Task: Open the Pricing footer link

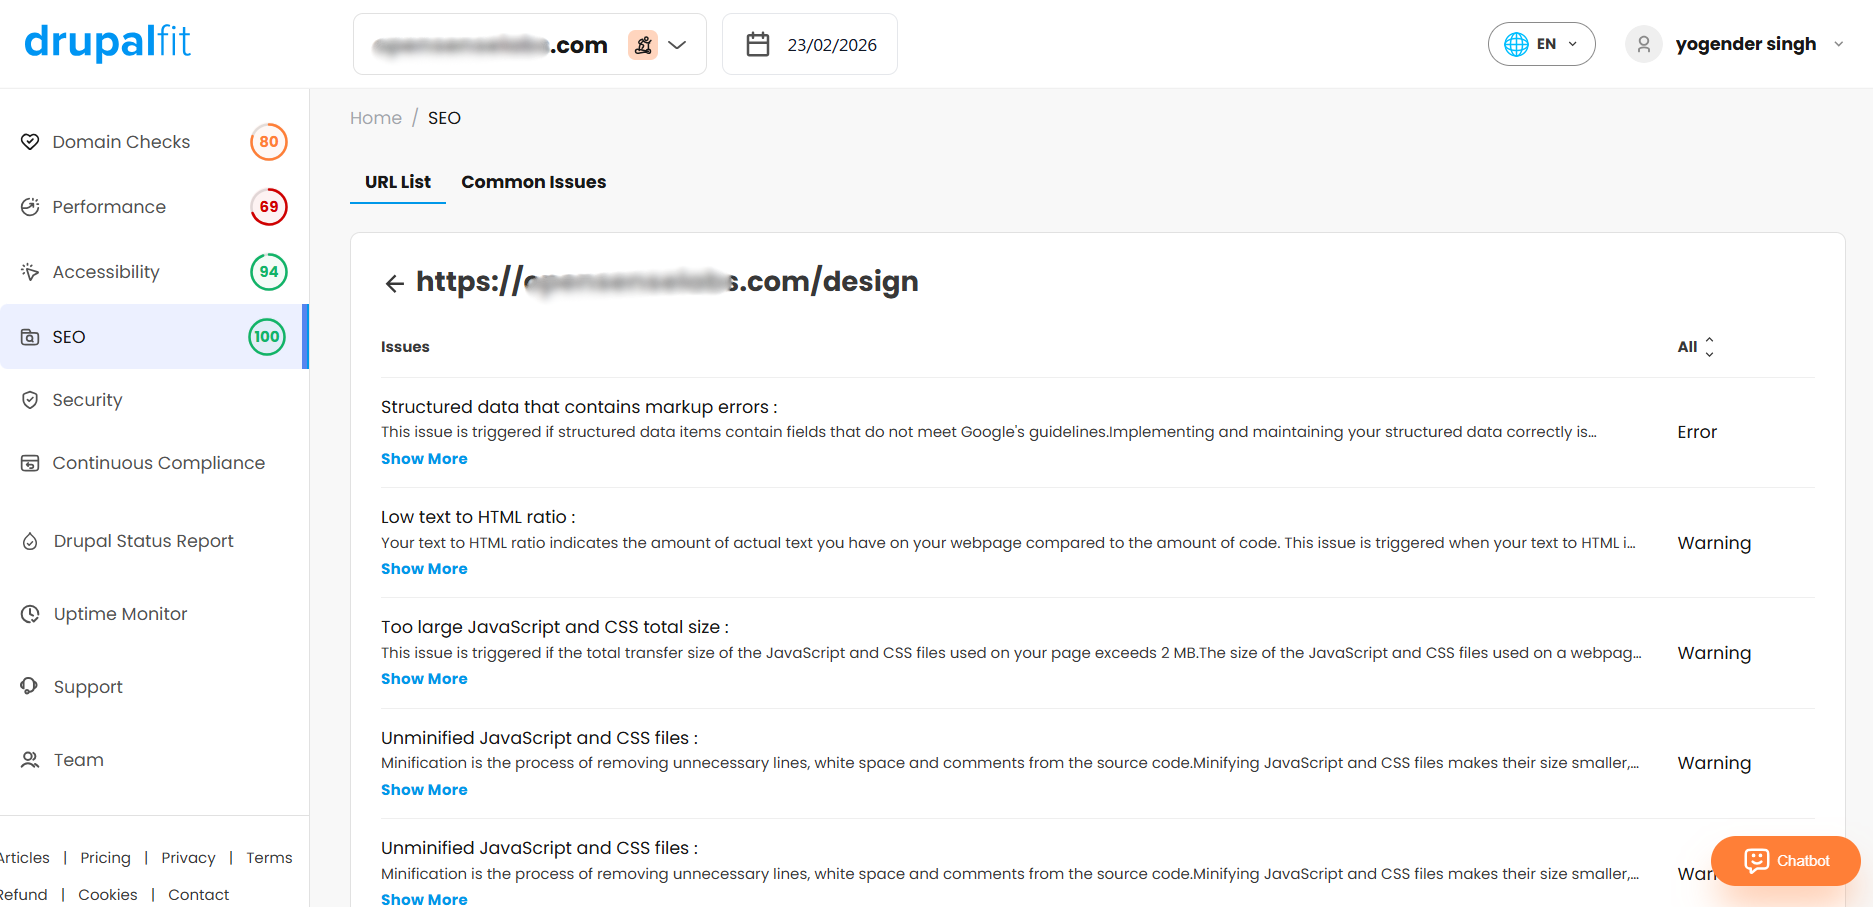Action: coord(105,858)
